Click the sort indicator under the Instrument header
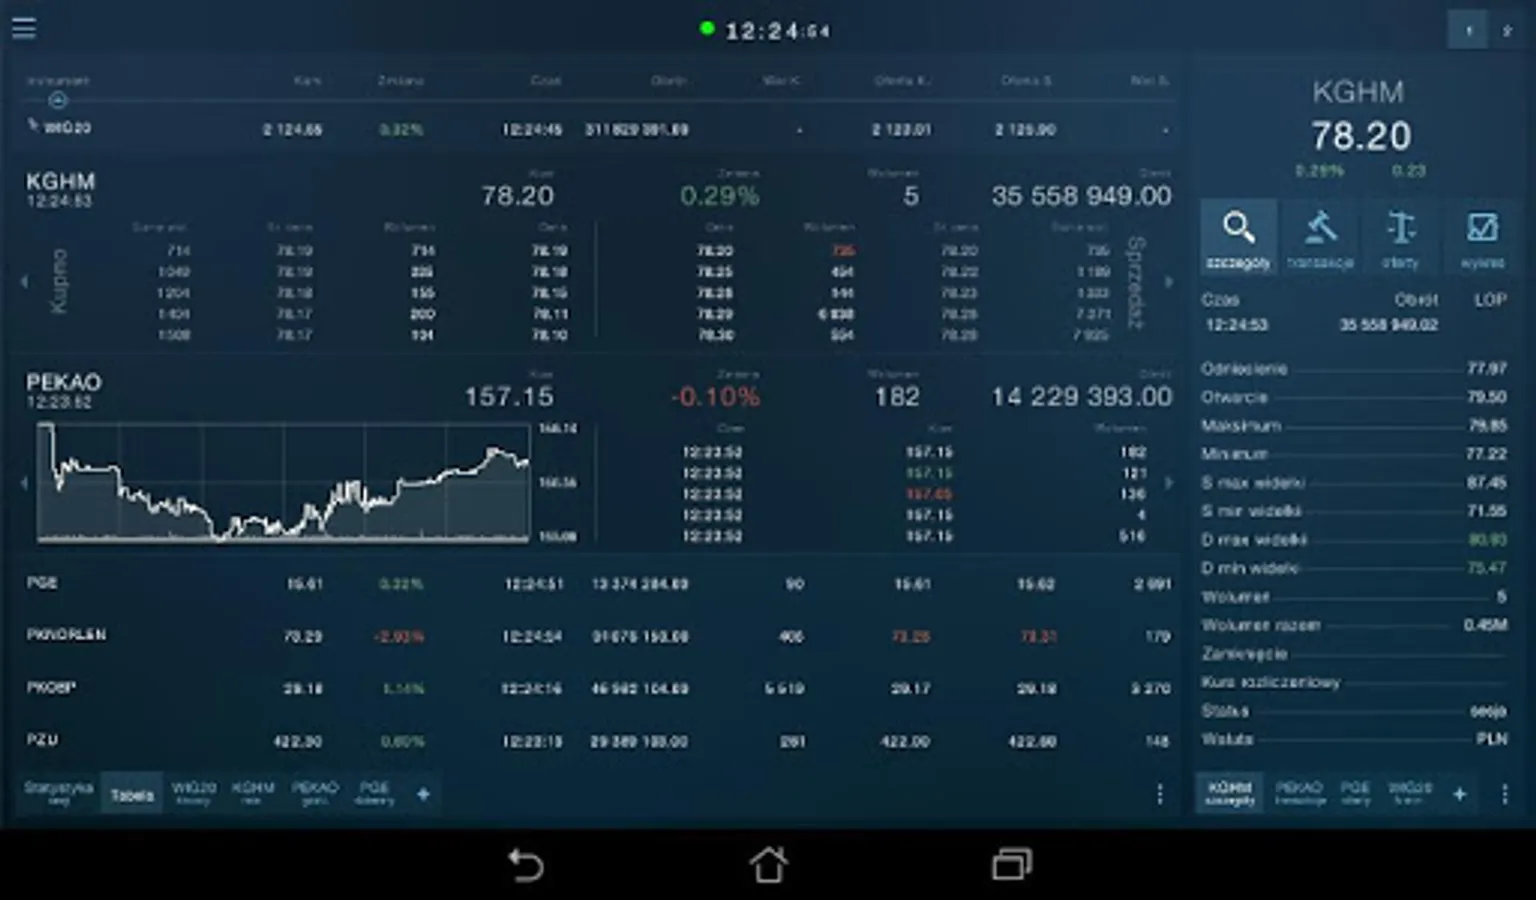 58,100
